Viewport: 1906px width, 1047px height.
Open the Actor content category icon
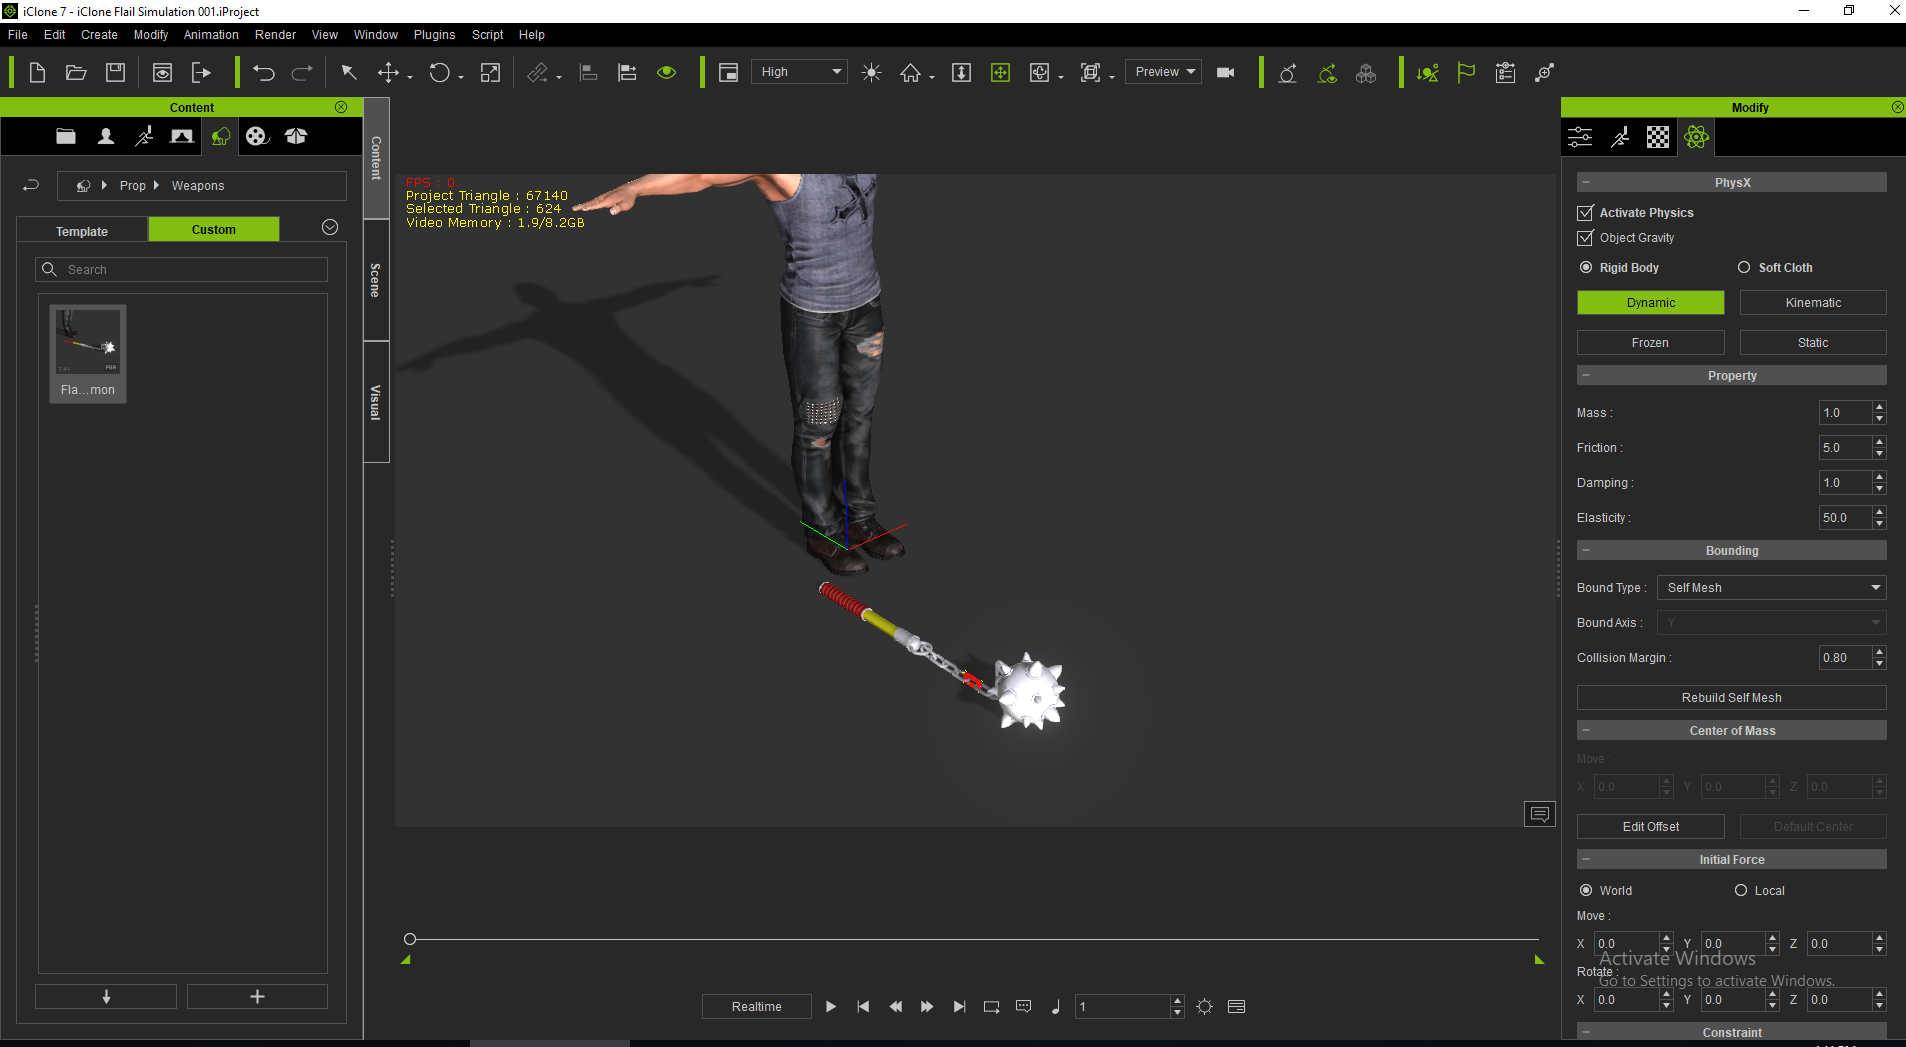pos(106,136)
